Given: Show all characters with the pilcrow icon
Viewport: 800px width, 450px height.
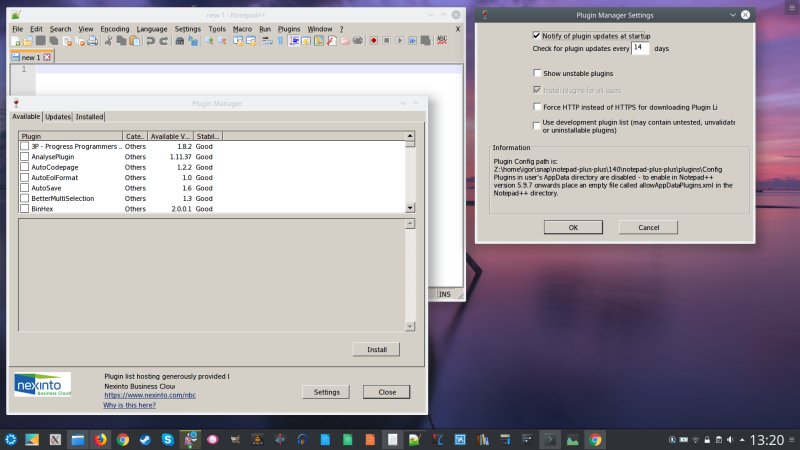Looking at the screenshot, I should coord(280,41).
